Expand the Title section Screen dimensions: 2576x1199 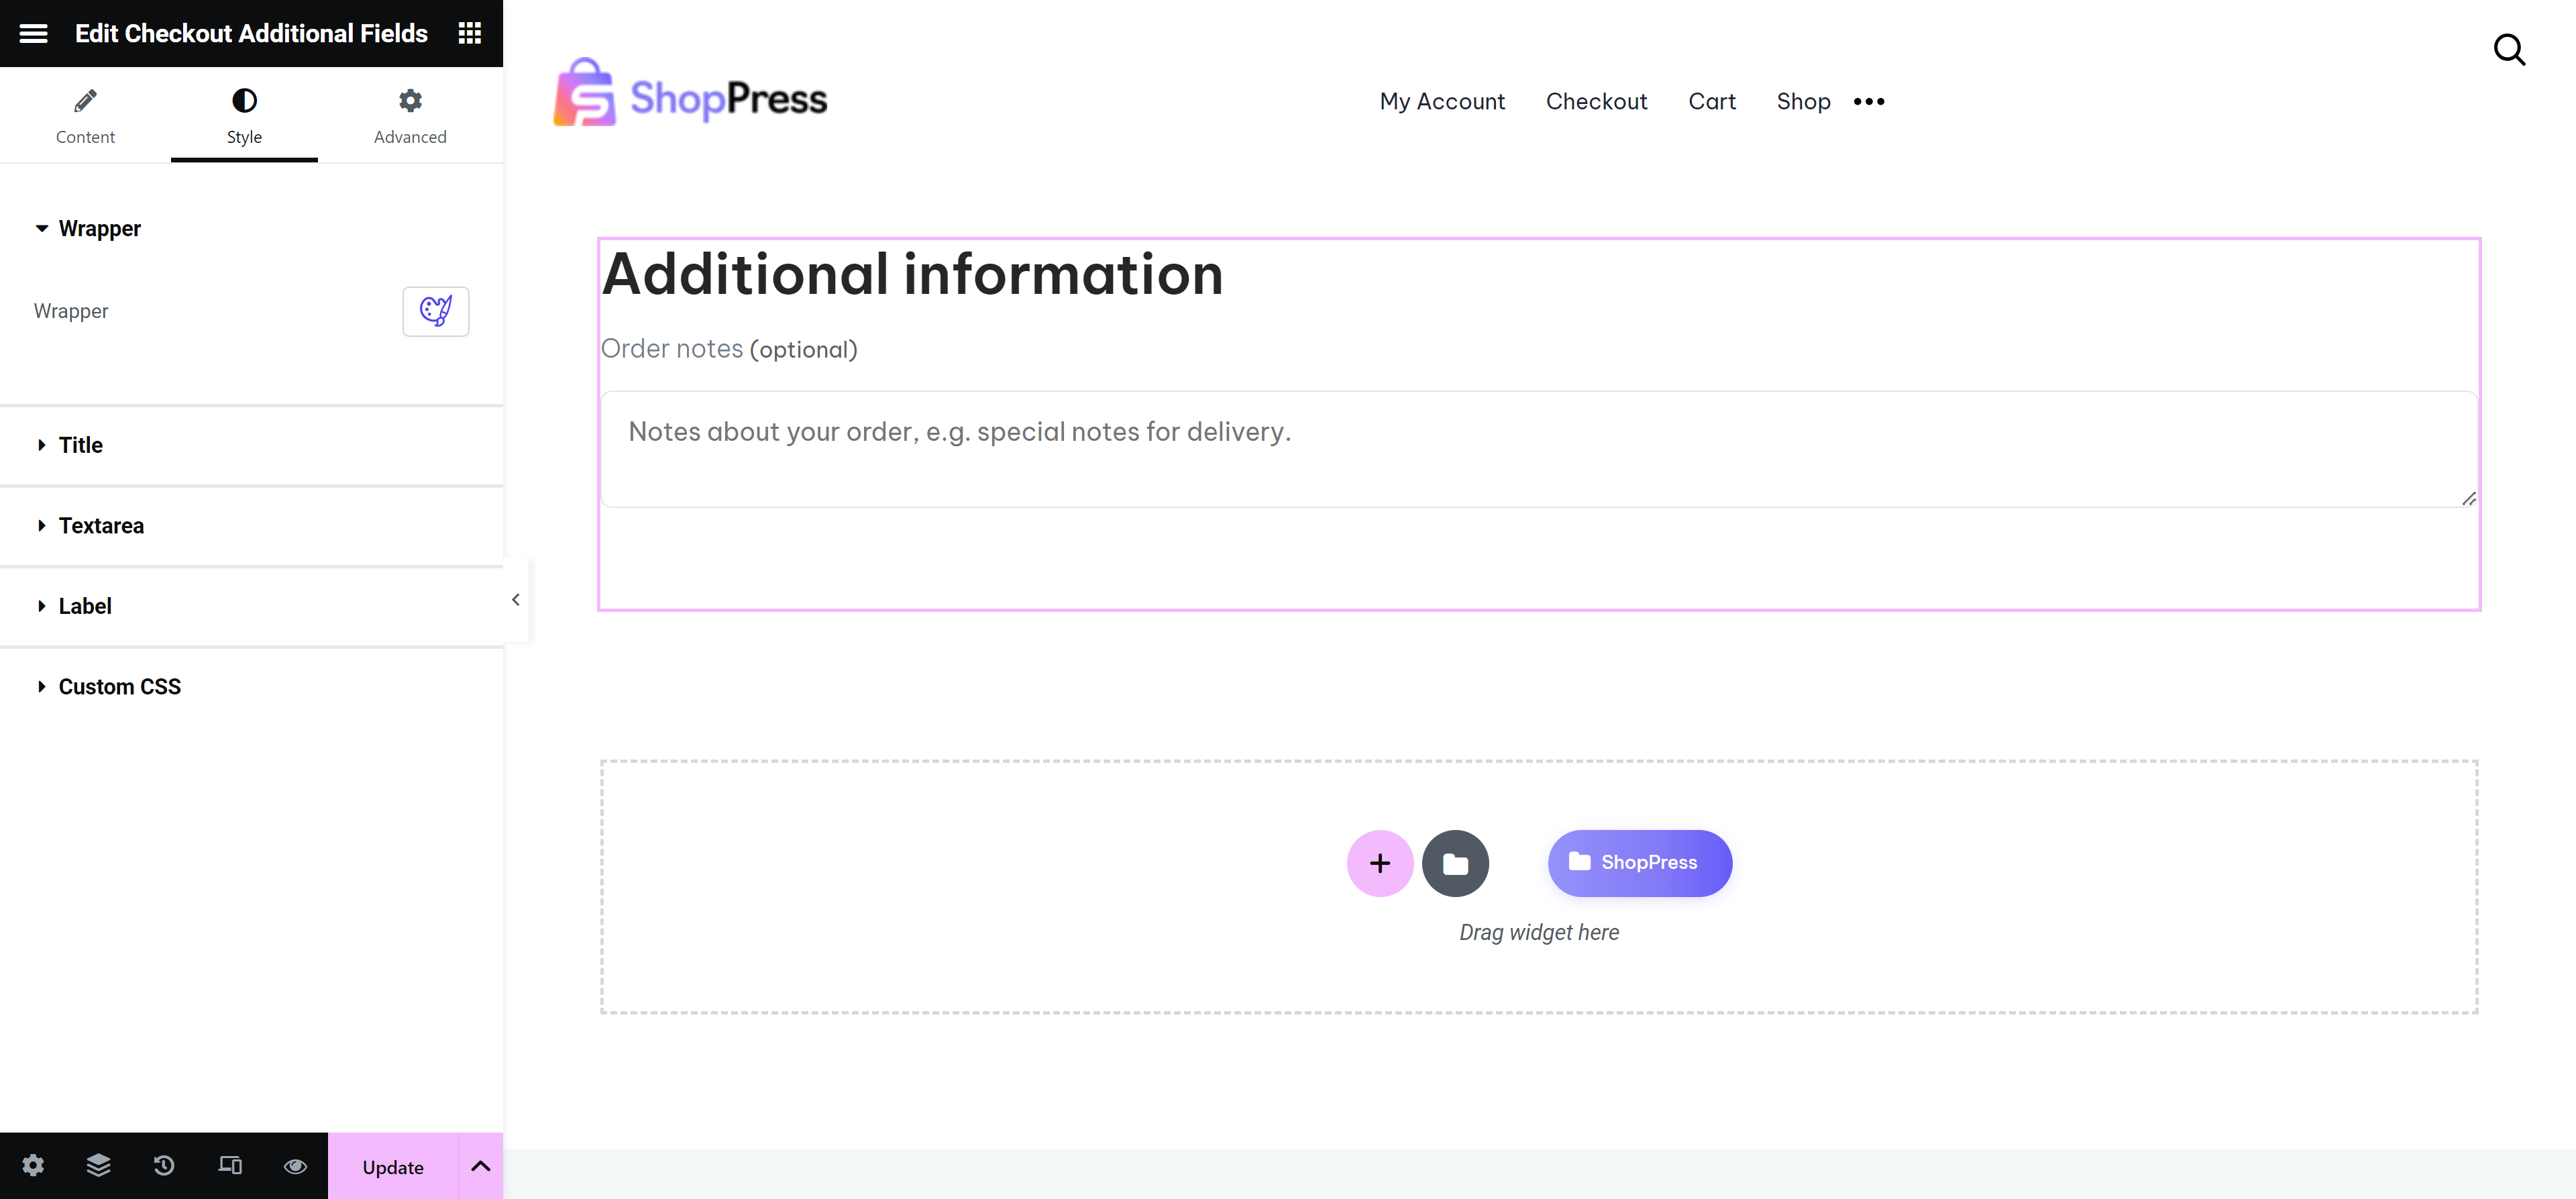point(80,445)
